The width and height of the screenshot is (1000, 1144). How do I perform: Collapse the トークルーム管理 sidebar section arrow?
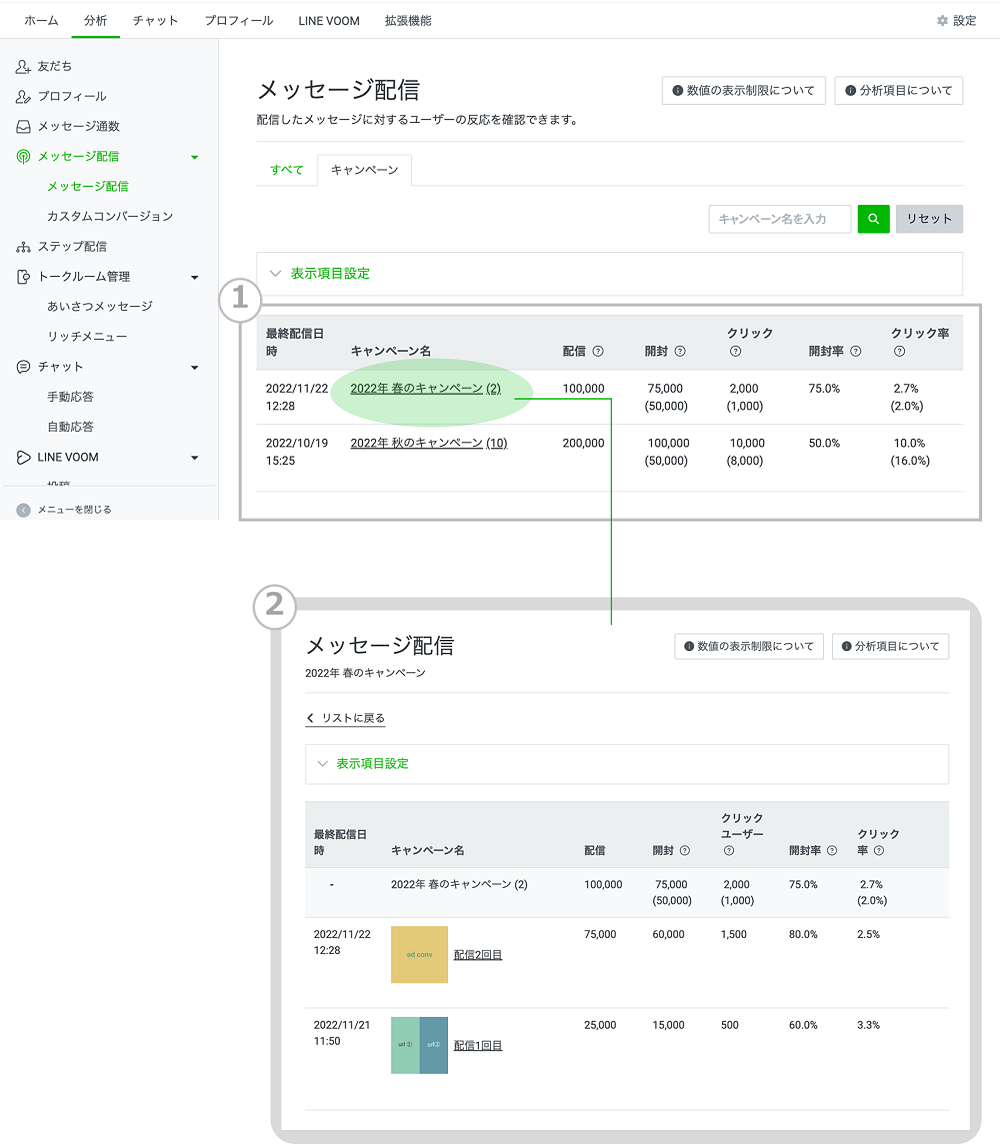pos(194,277)
